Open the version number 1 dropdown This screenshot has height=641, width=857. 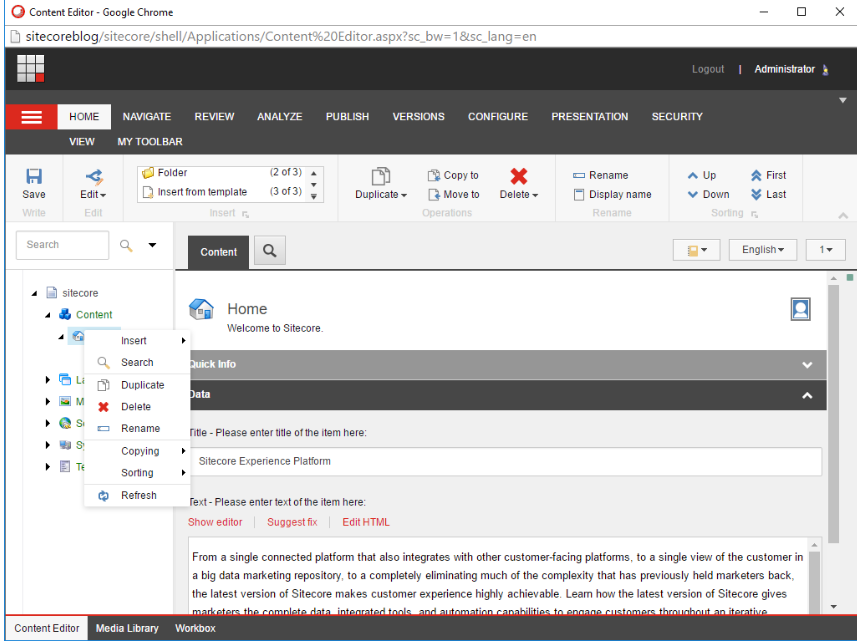pyautogui.click(x=825, y=250)
